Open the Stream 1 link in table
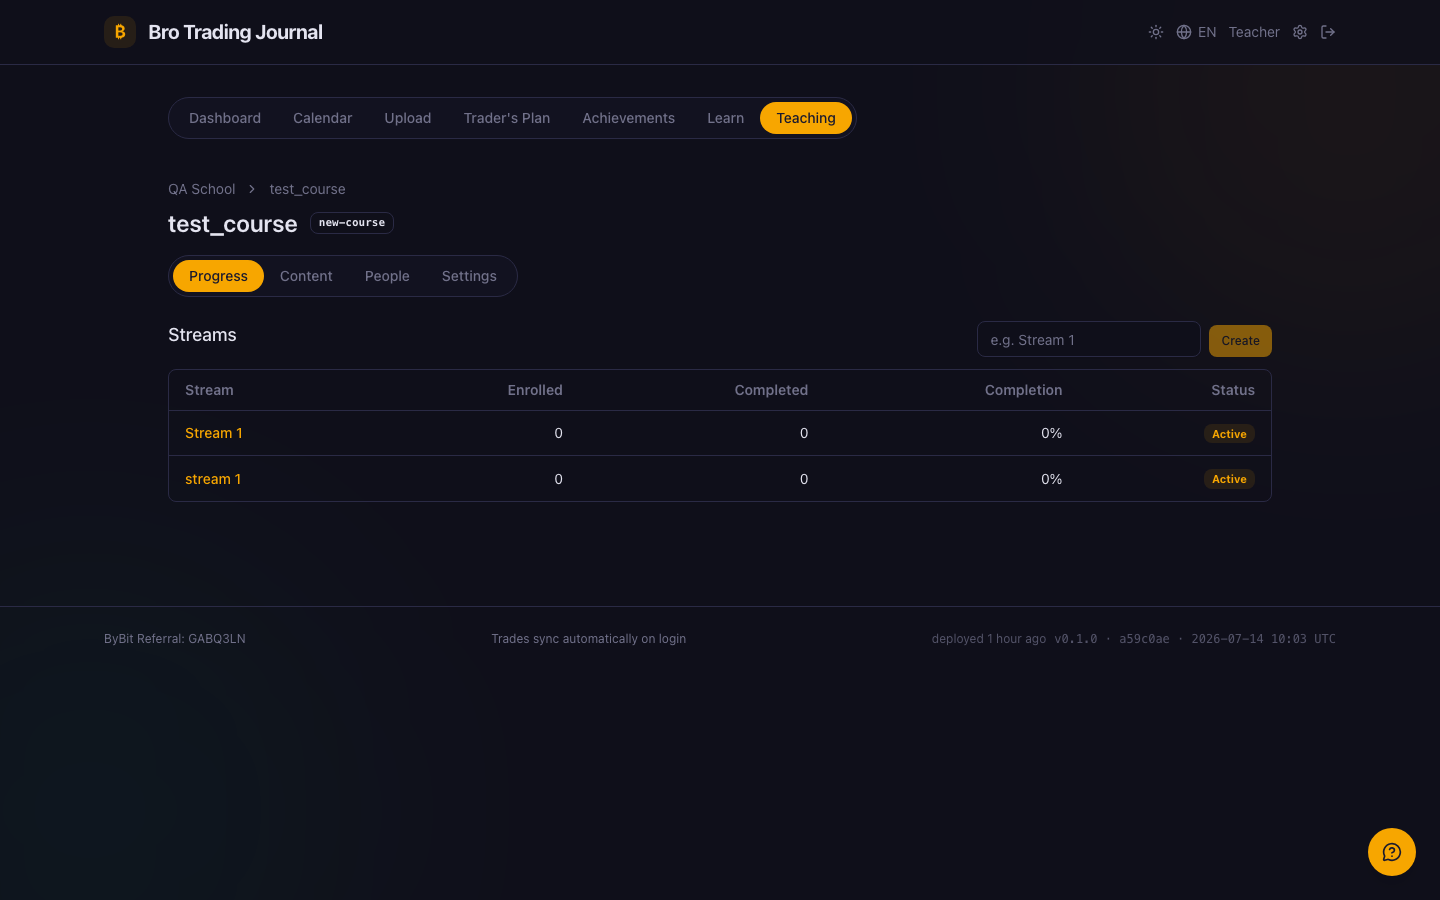This screenshot has width=1440, height=900. pyautogui.click(x=214, y=433)
